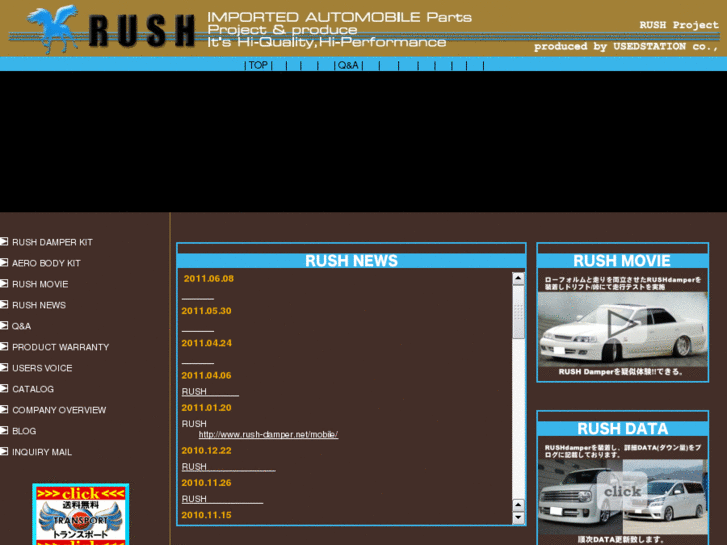Click 'produced by USEDSTATION co.,' text

626,46
